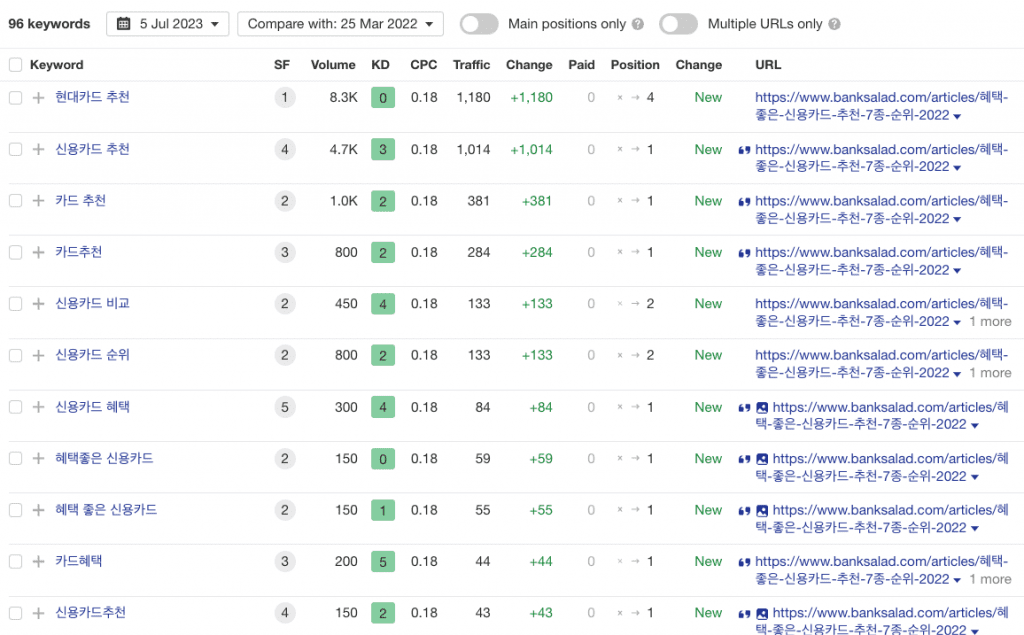Viewport: 1024px width, 635px height.
Task: Open the 5 Jul 2023 date picker
Action: 167,24
